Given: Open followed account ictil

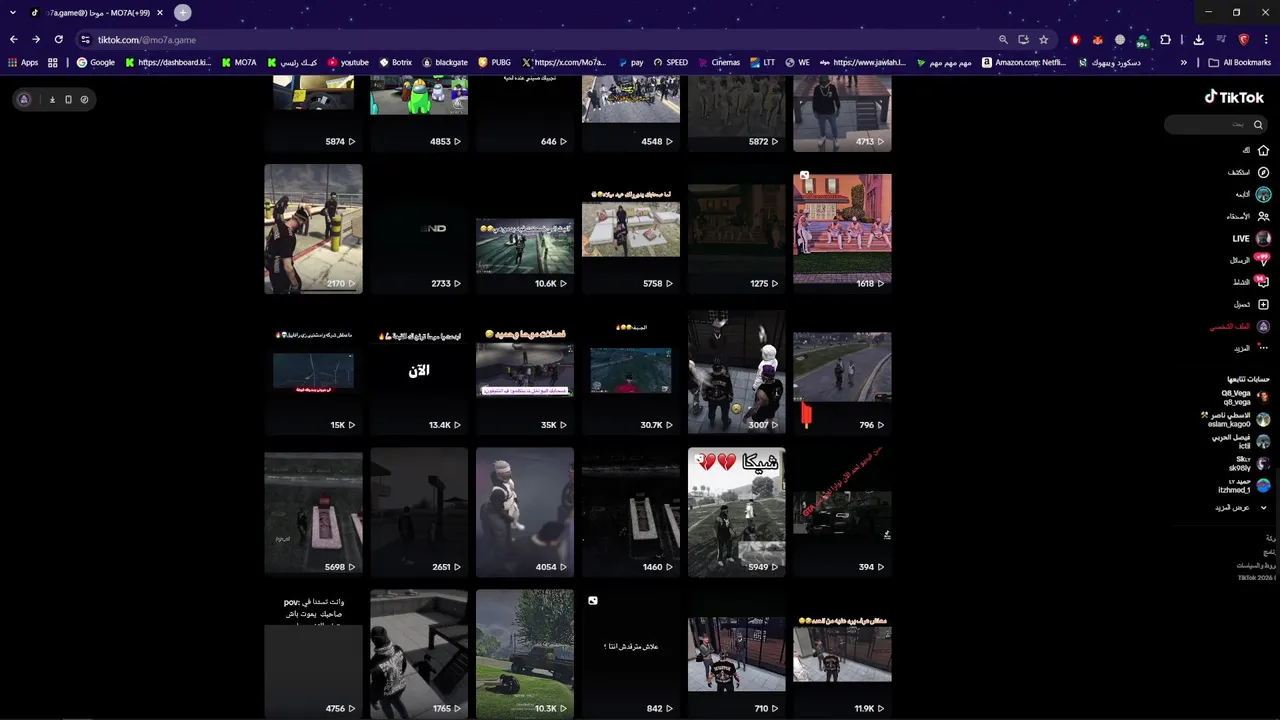Looking at the screenshot, I should tap(1241, 441).
